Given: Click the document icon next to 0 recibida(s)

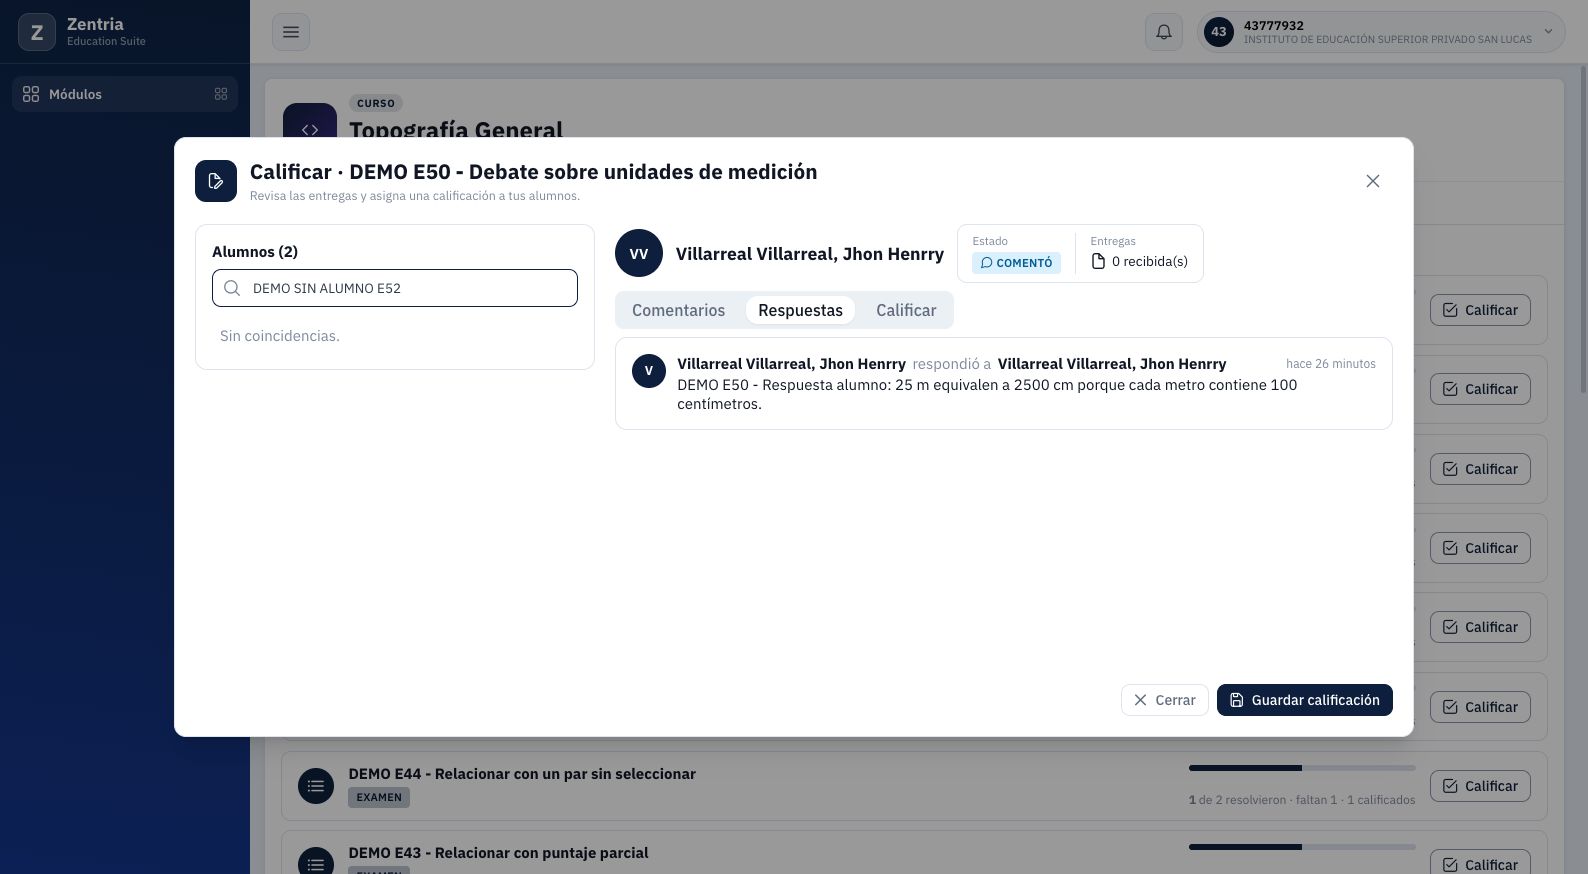Looking at the screenshot, I should 1098,261.
